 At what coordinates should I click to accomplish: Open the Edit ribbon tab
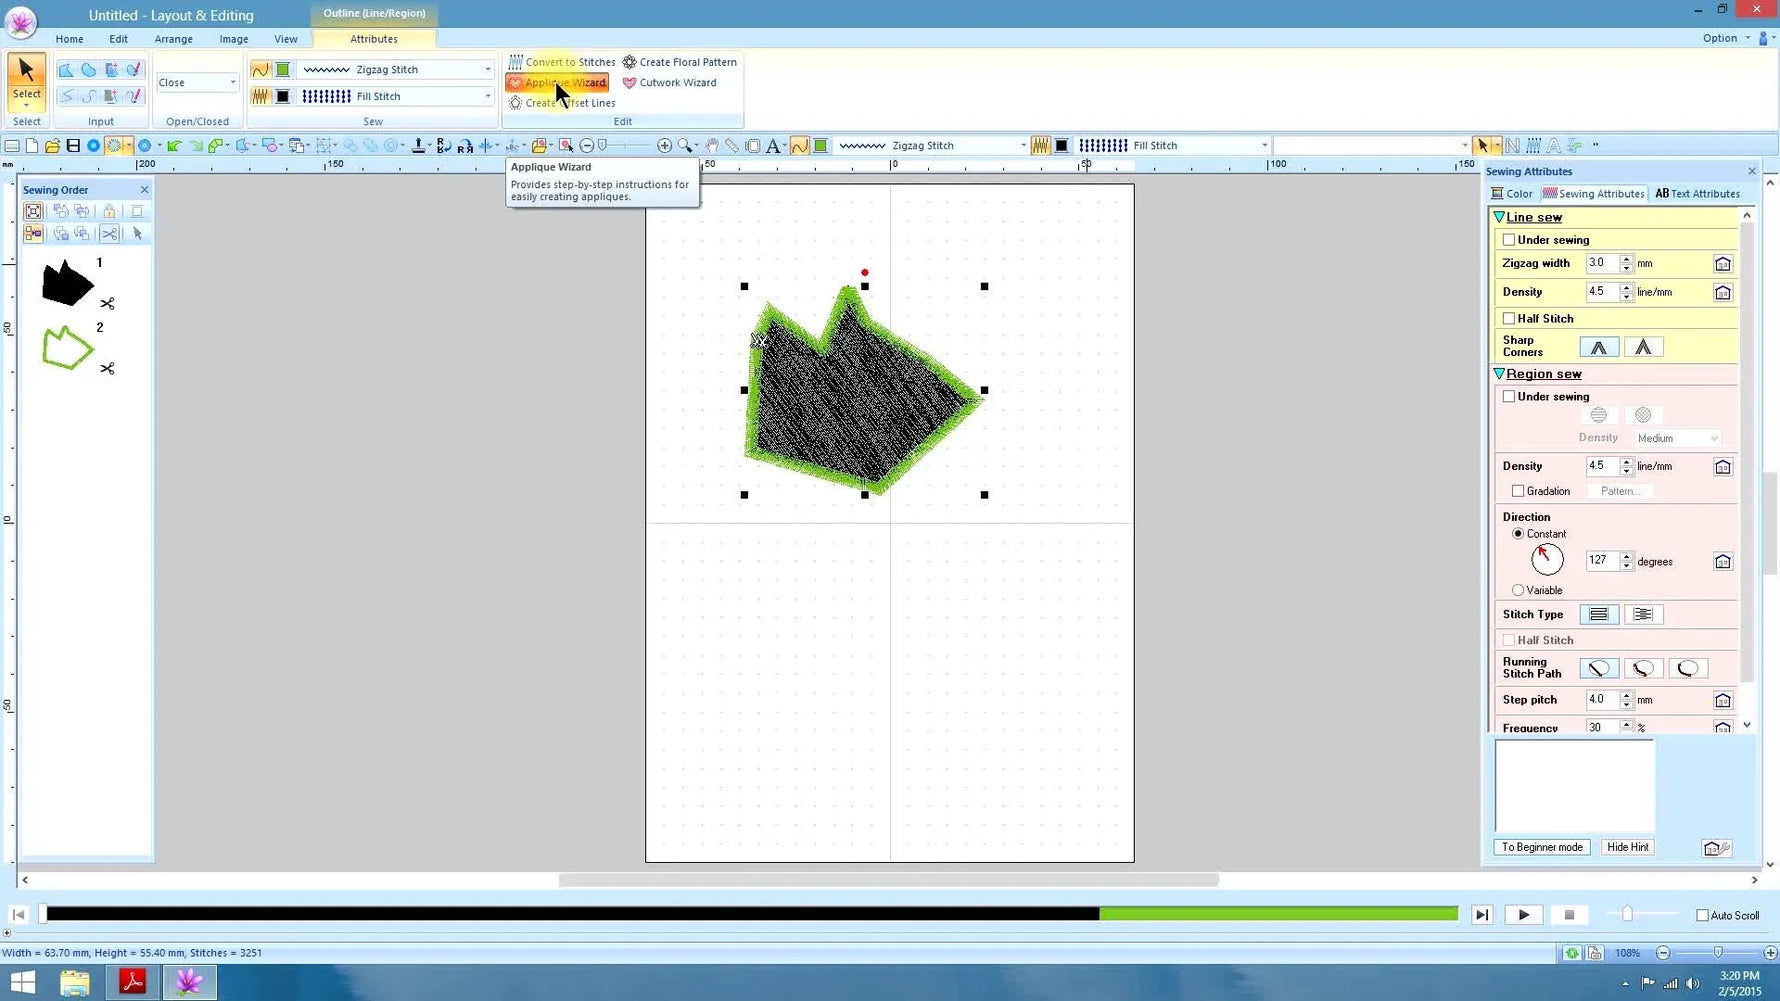click(118, 39)
